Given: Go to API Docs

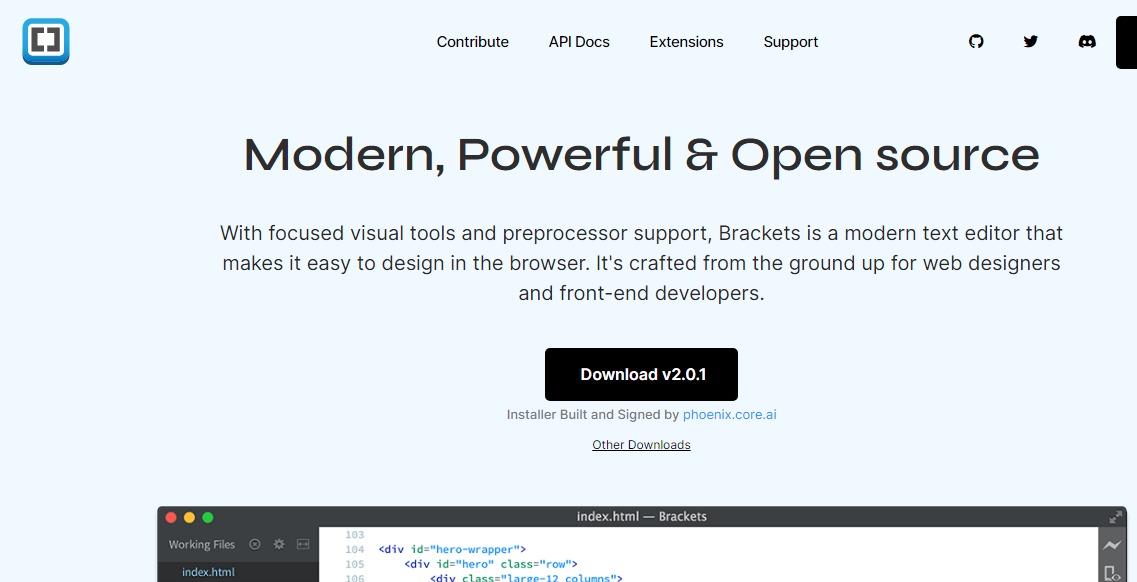Looking at the screenshot, I should (579, 42).
